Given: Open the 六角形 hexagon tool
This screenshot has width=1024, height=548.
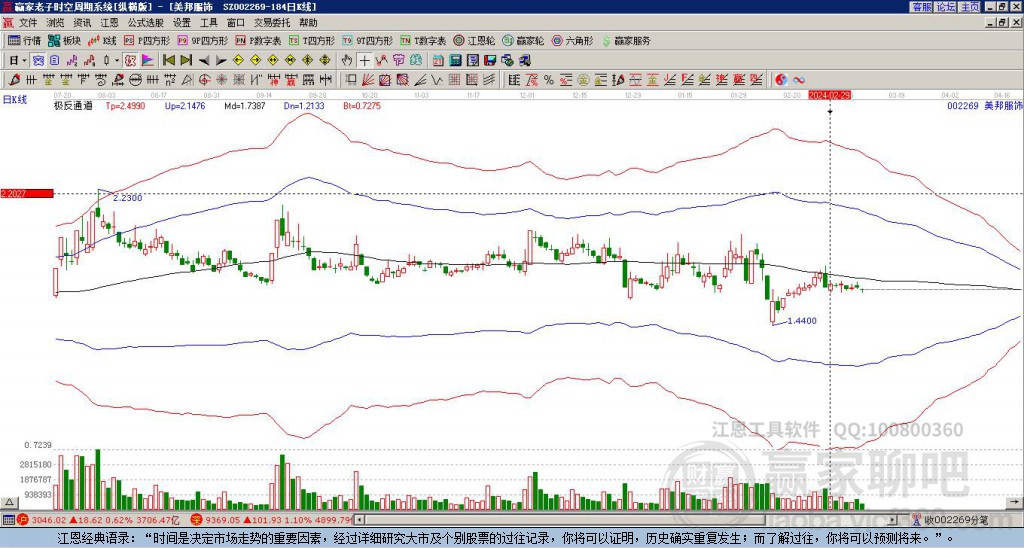Looking at the screenshot, I should click(572, 40).
